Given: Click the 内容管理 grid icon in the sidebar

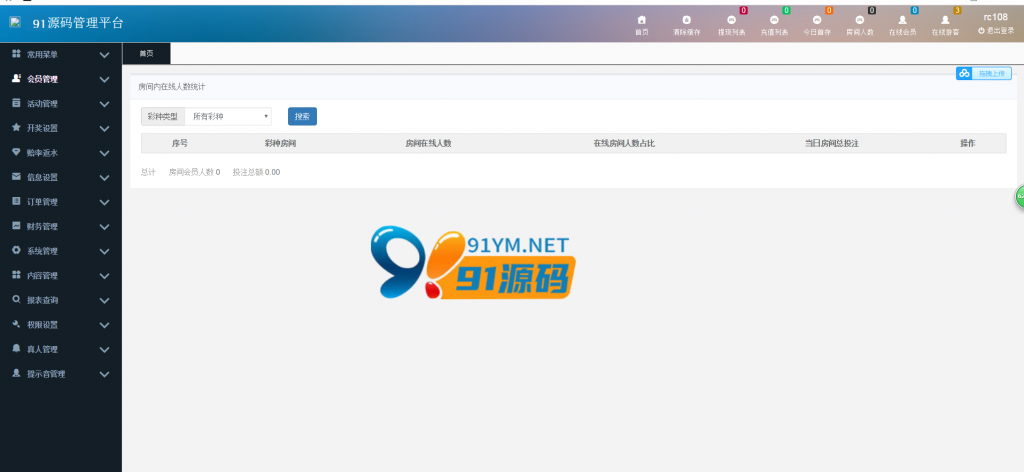Looking at the screenshot, I should pos(17,275).
